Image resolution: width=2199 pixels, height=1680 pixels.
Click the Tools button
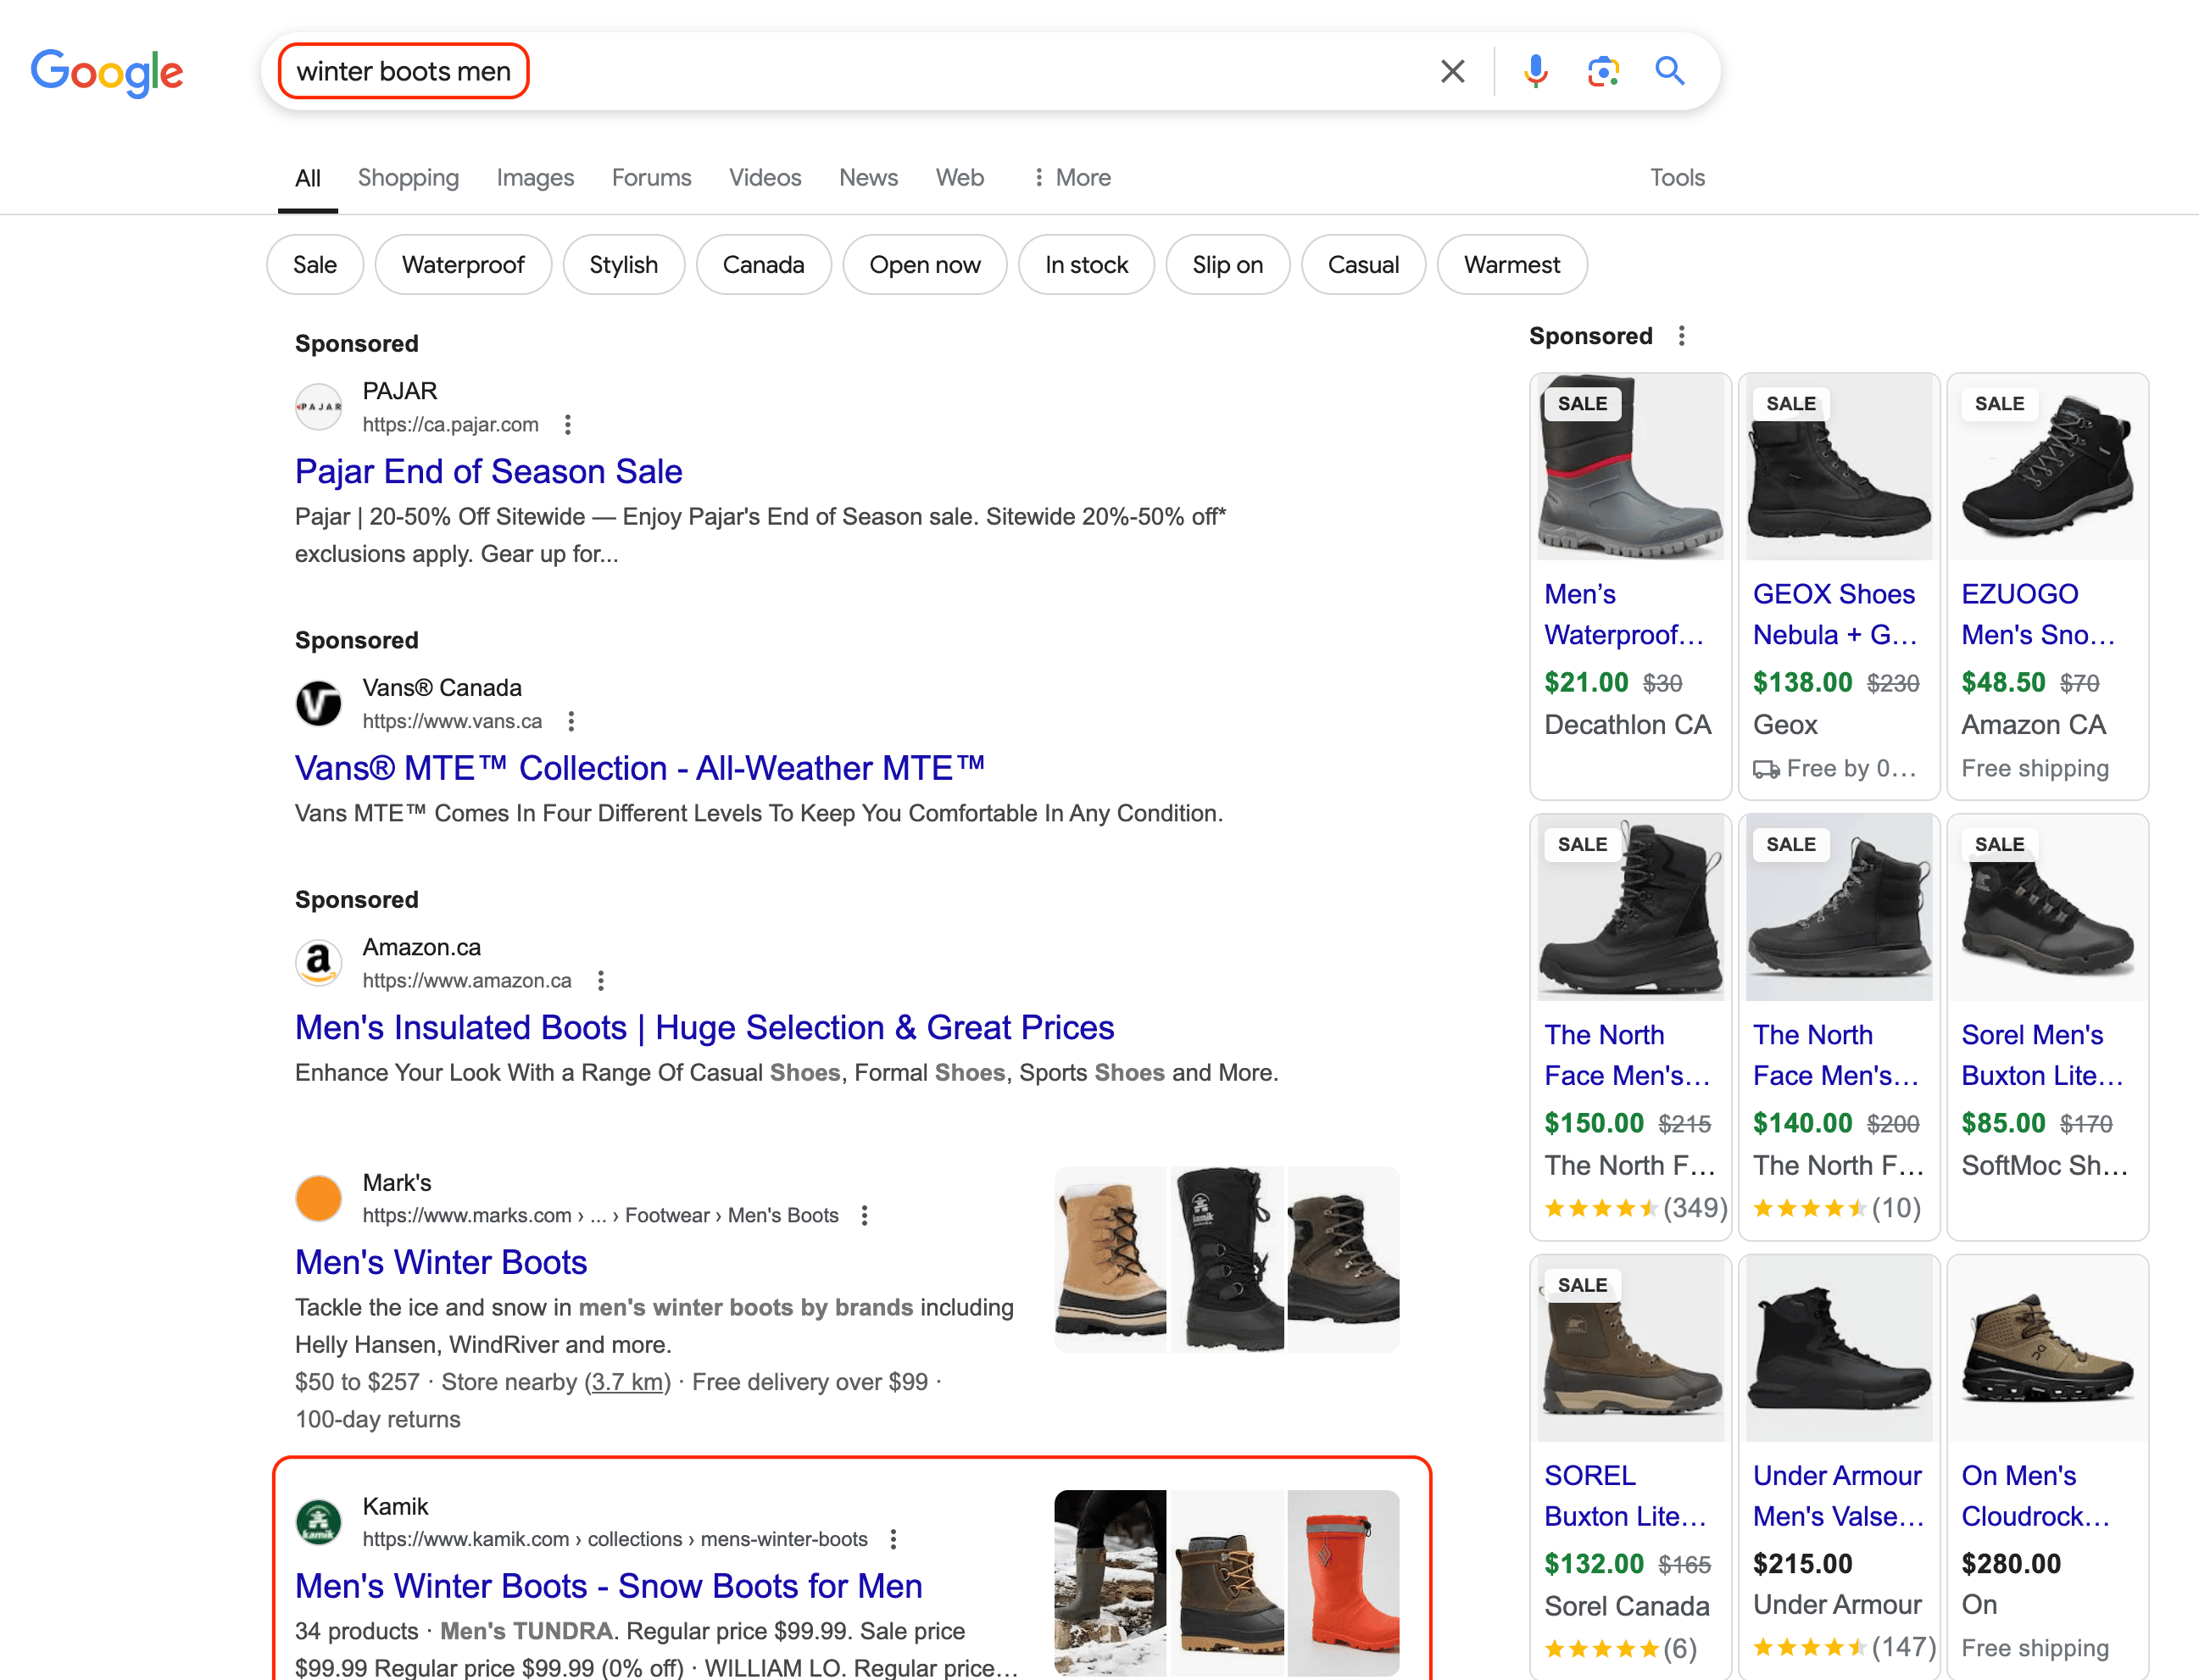click(x=1677, y=178)
